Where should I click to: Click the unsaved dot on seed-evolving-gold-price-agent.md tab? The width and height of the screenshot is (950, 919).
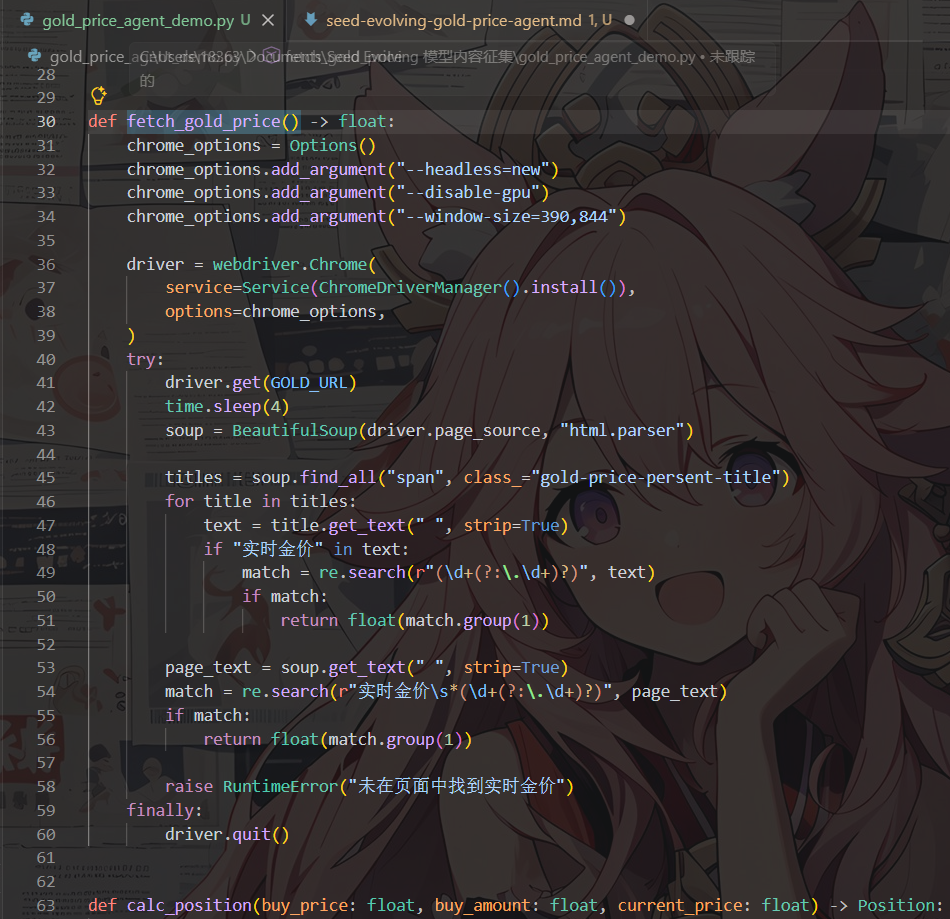click(629, 20)
